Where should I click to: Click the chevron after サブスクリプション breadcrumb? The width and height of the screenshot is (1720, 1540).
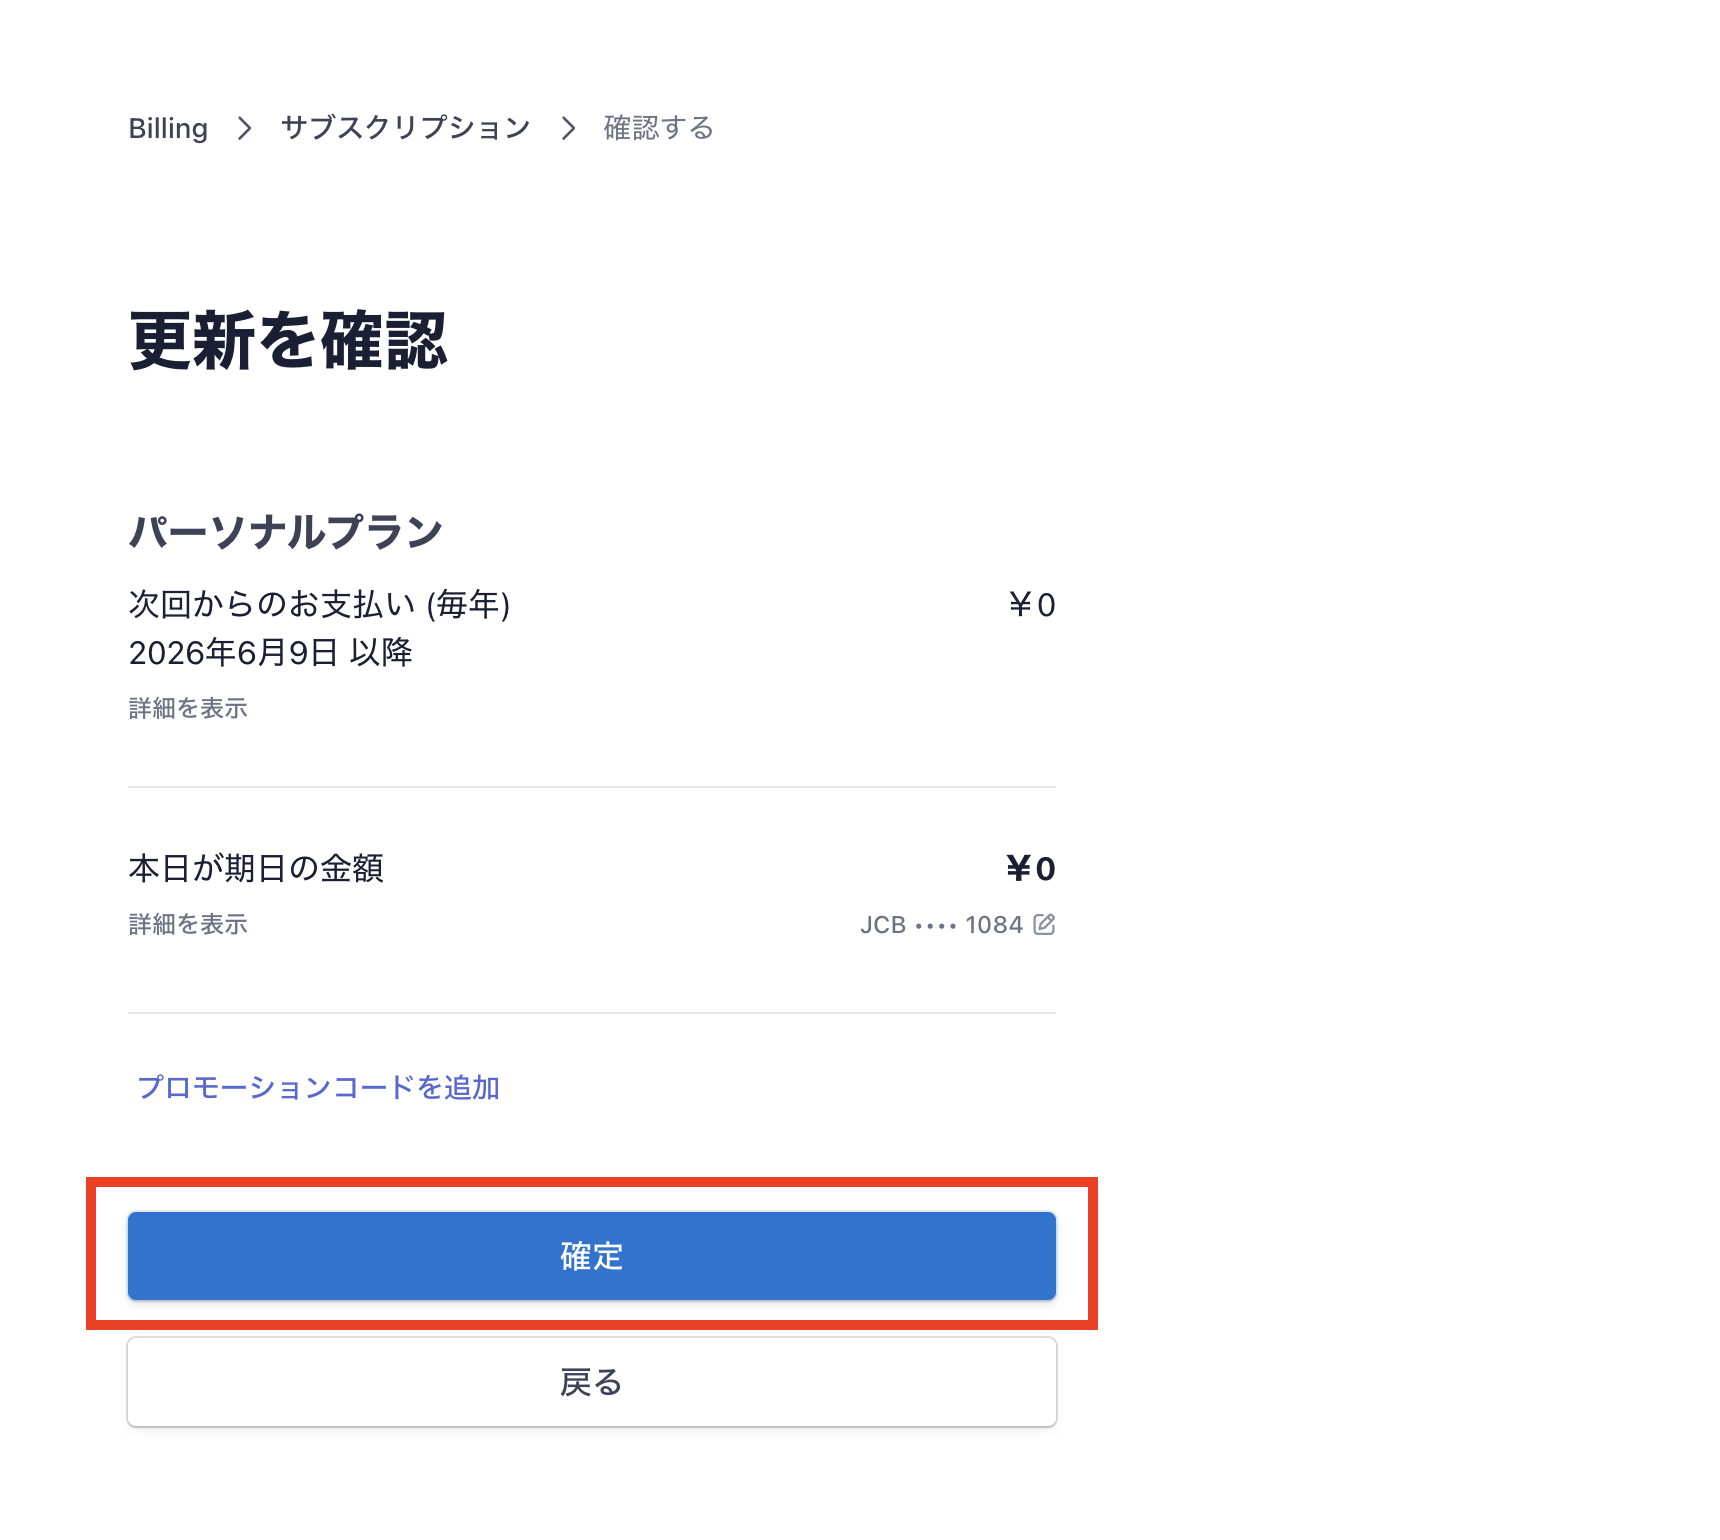[x=568, y=128]
